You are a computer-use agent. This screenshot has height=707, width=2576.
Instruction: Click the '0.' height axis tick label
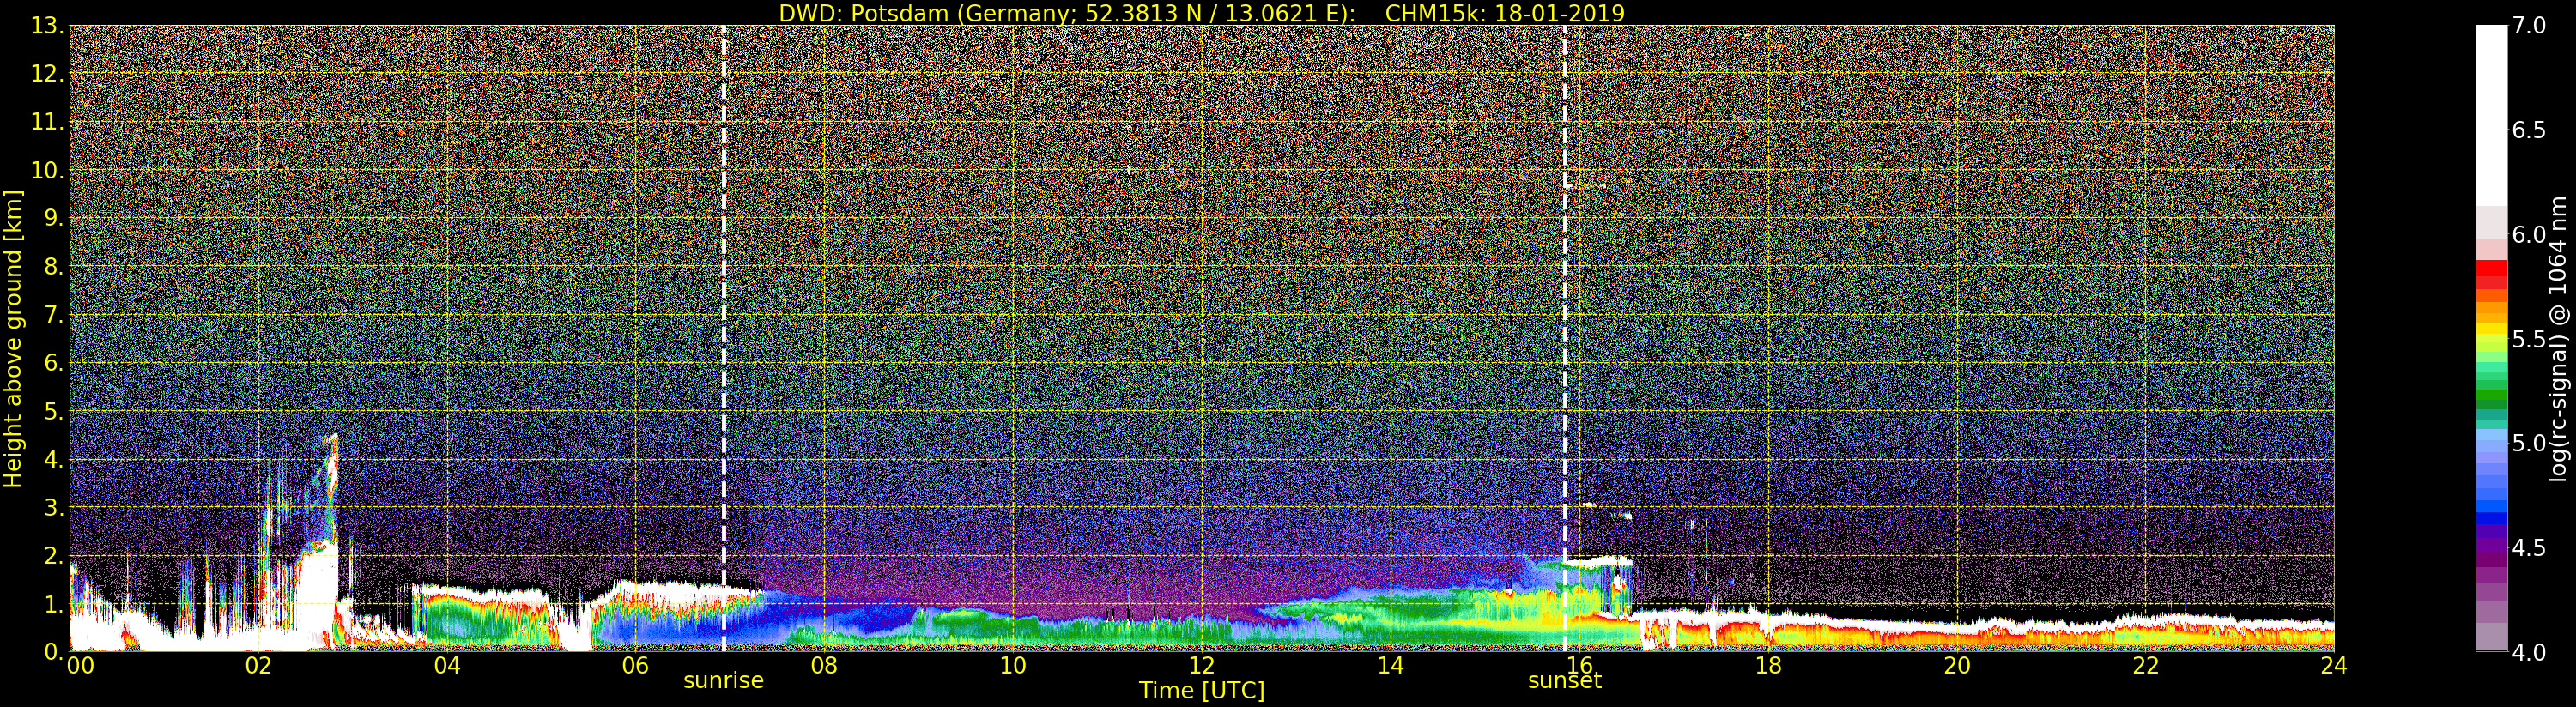[x=54, y=652]
